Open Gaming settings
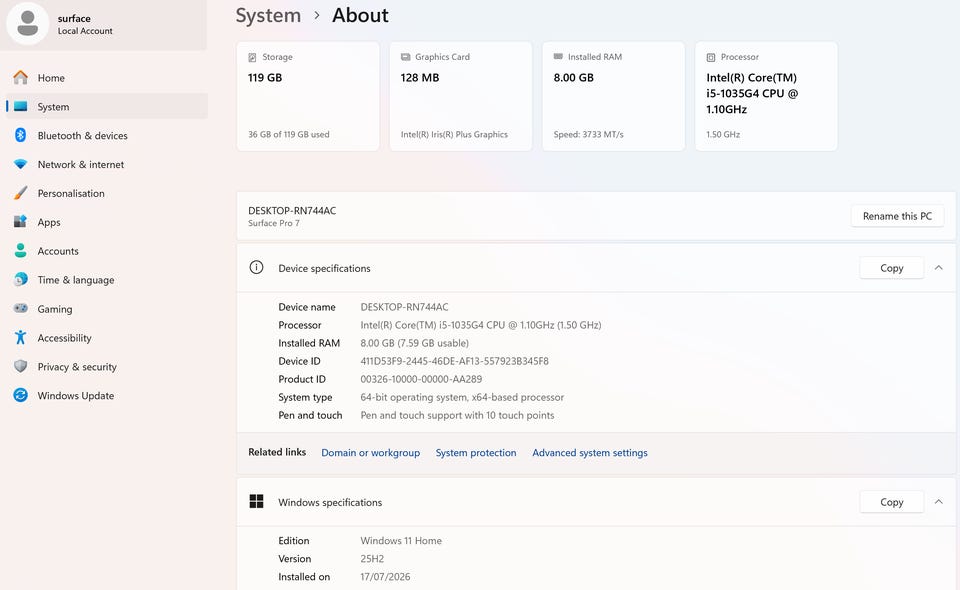Screen dimensions: 960x590 coord(106,308)
